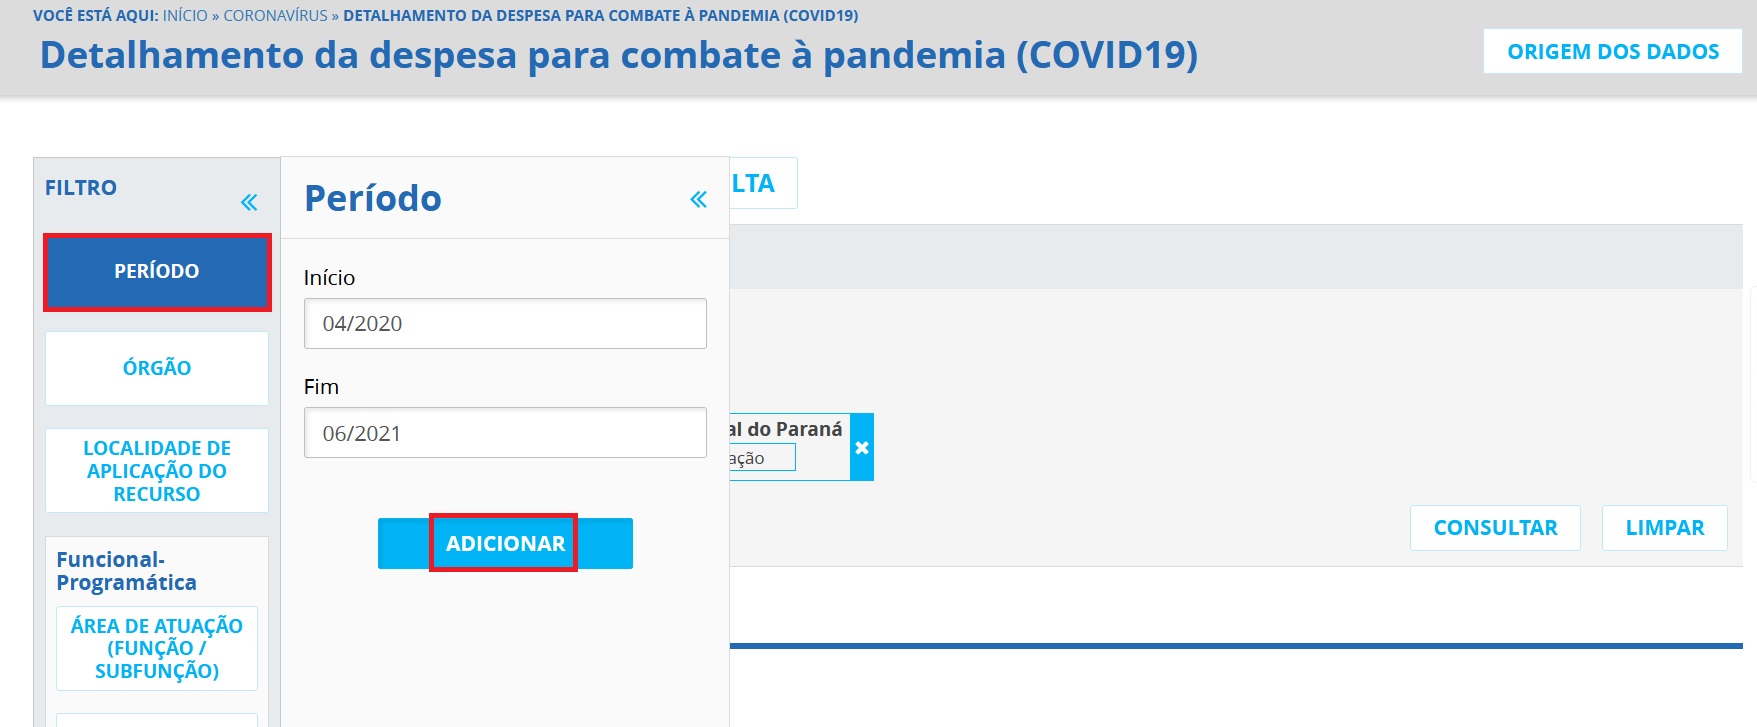
Task: Collapse the Período panel using its chevron
Action: 698,200
